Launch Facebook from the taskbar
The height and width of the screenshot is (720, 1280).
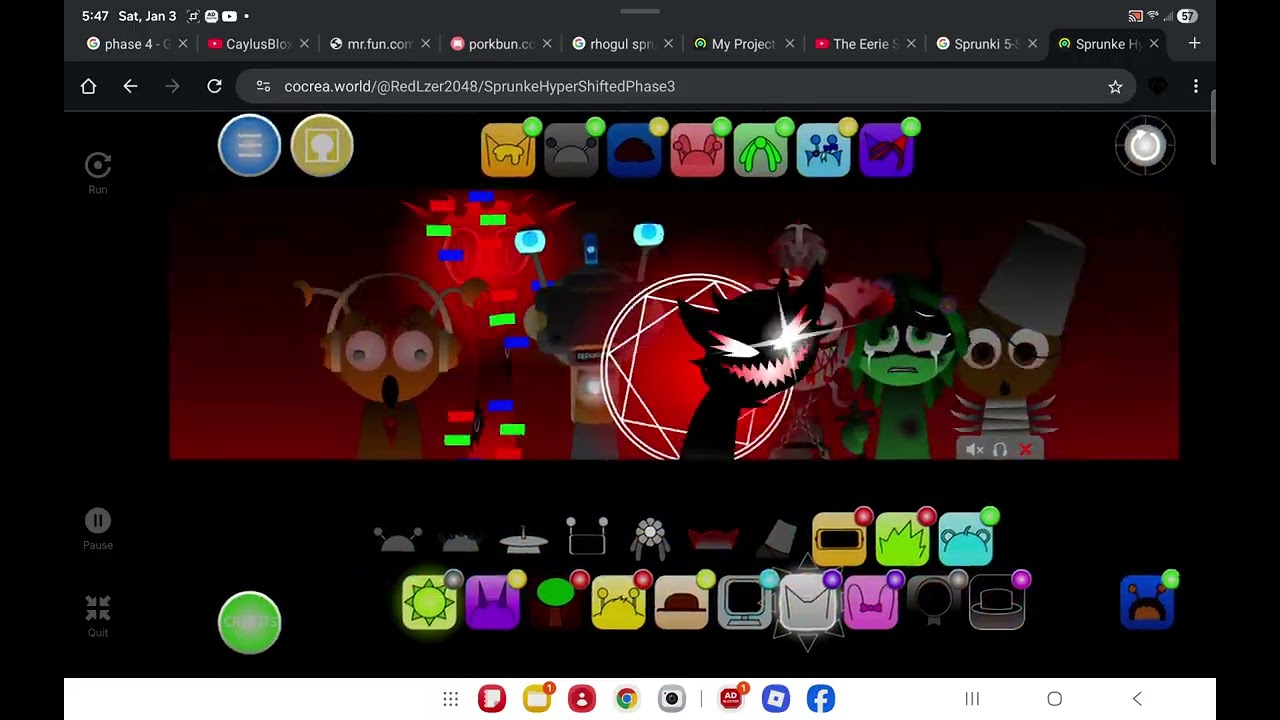tap(821, 699)
